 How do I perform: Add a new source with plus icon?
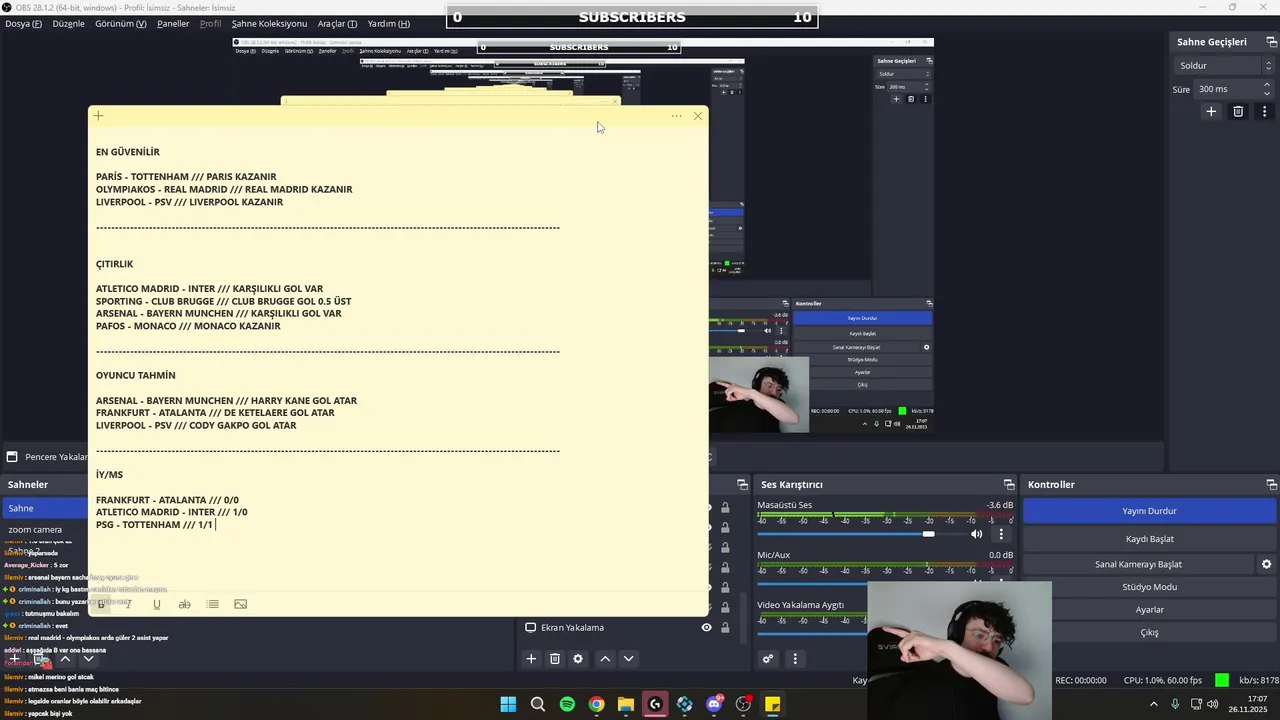tap(531, 659)
